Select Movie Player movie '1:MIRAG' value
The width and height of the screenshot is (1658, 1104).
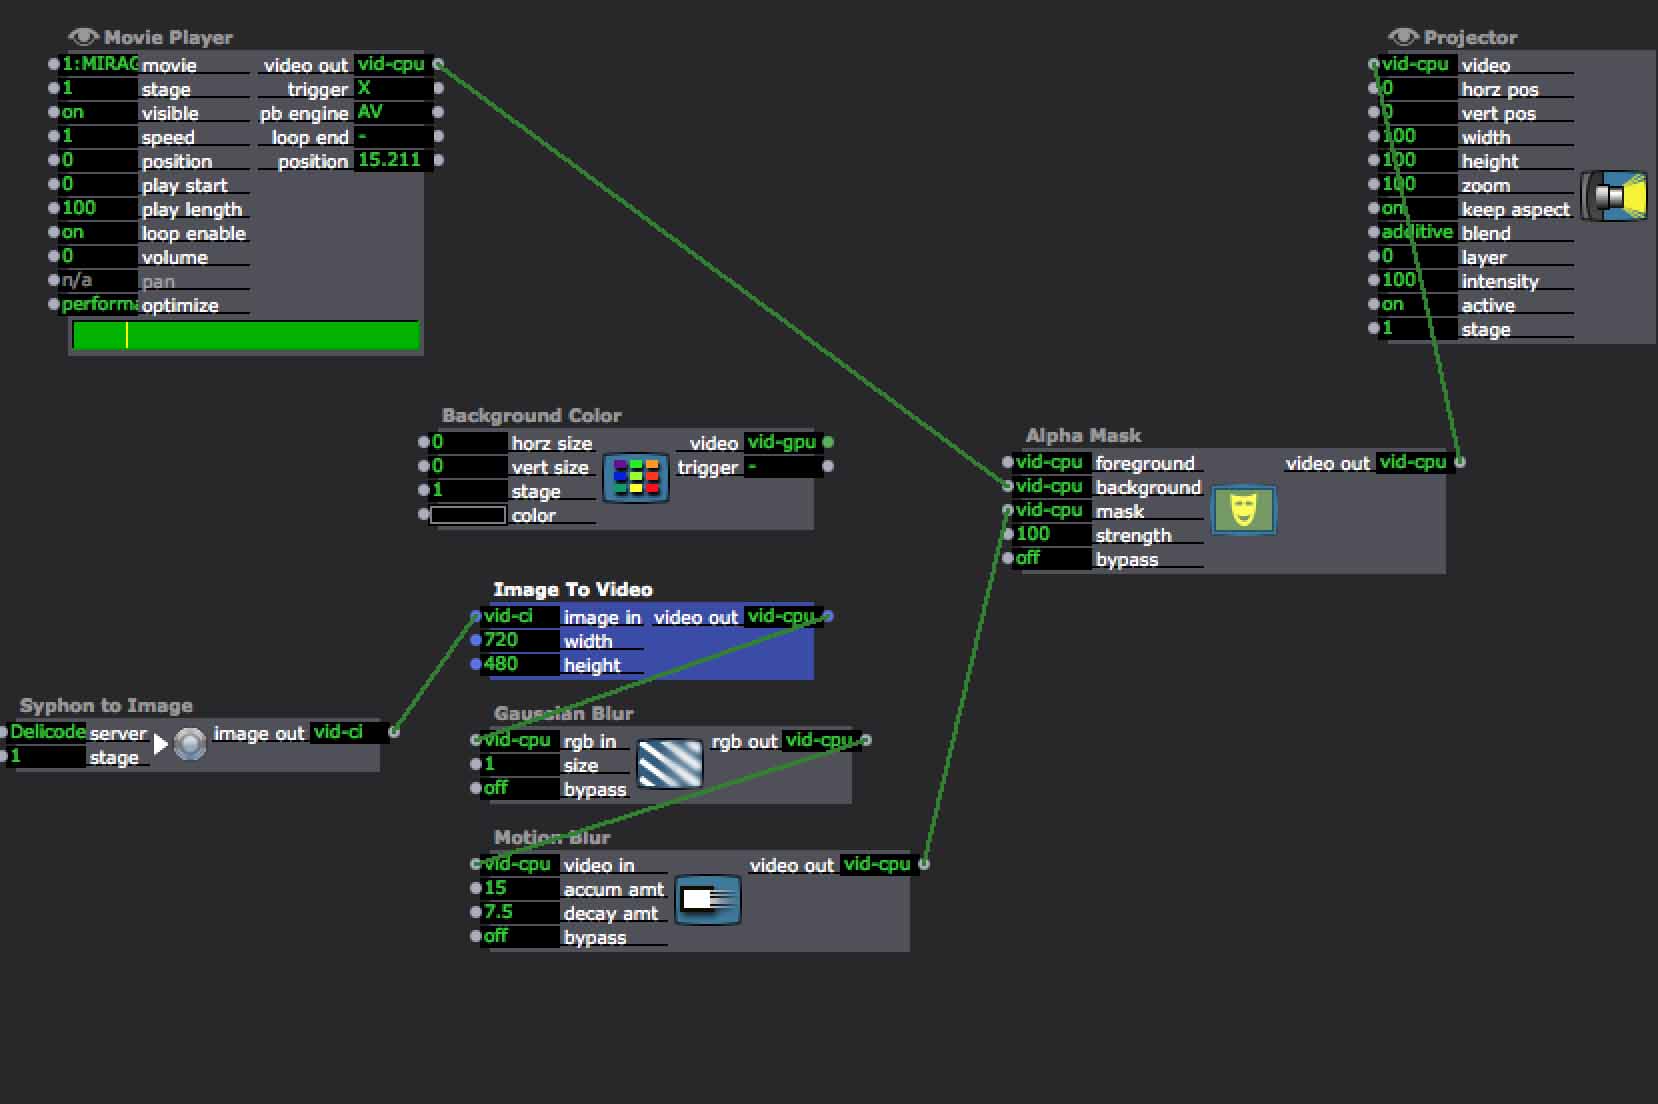pos(99,64)
